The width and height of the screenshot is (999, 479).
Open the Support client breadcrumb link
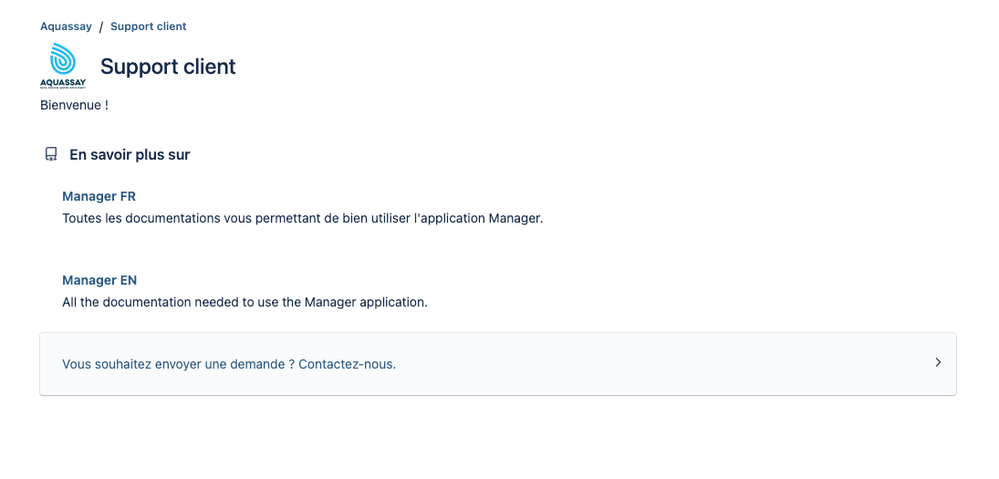coord(148,27)
